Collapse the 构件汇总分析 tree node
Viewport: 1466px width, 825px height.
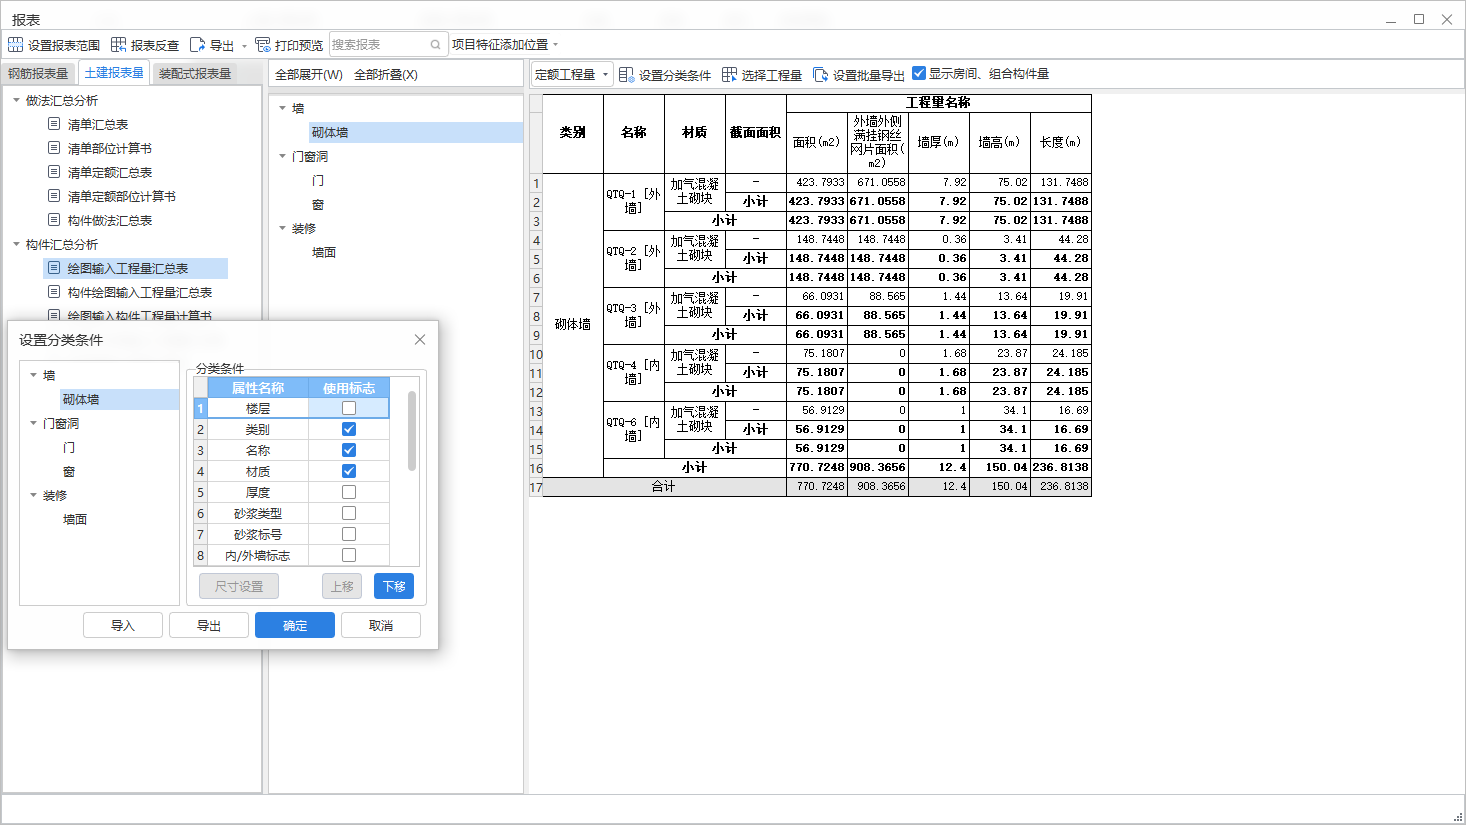pyautogui.click(x=16, y=244)
